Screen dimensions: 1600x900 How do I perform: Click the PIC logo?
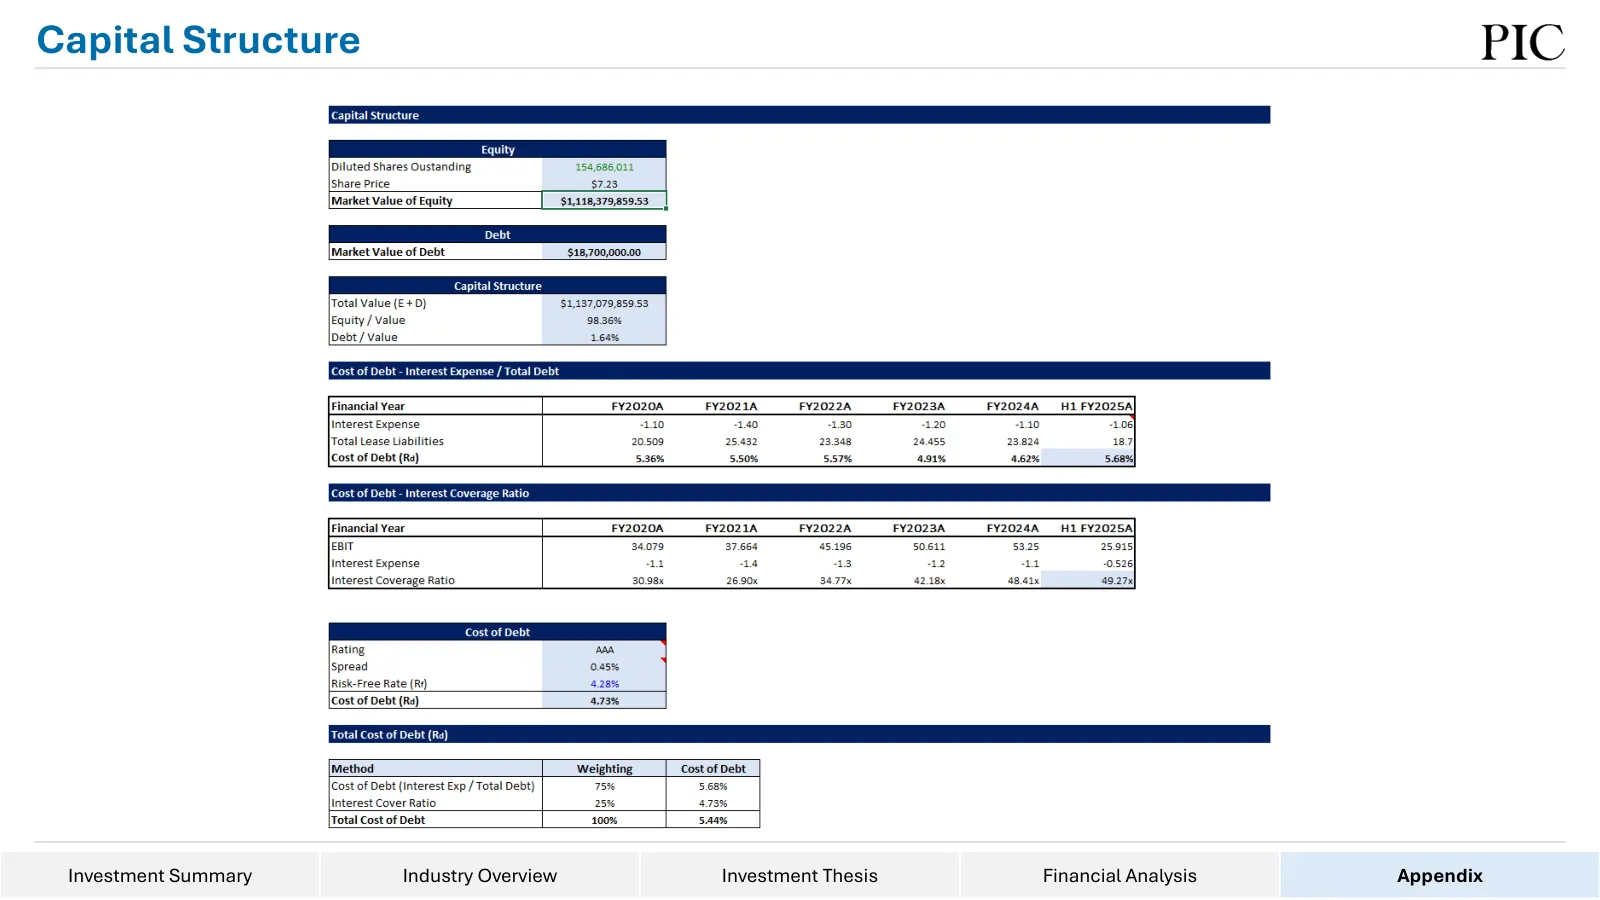tap(1523, 42)
